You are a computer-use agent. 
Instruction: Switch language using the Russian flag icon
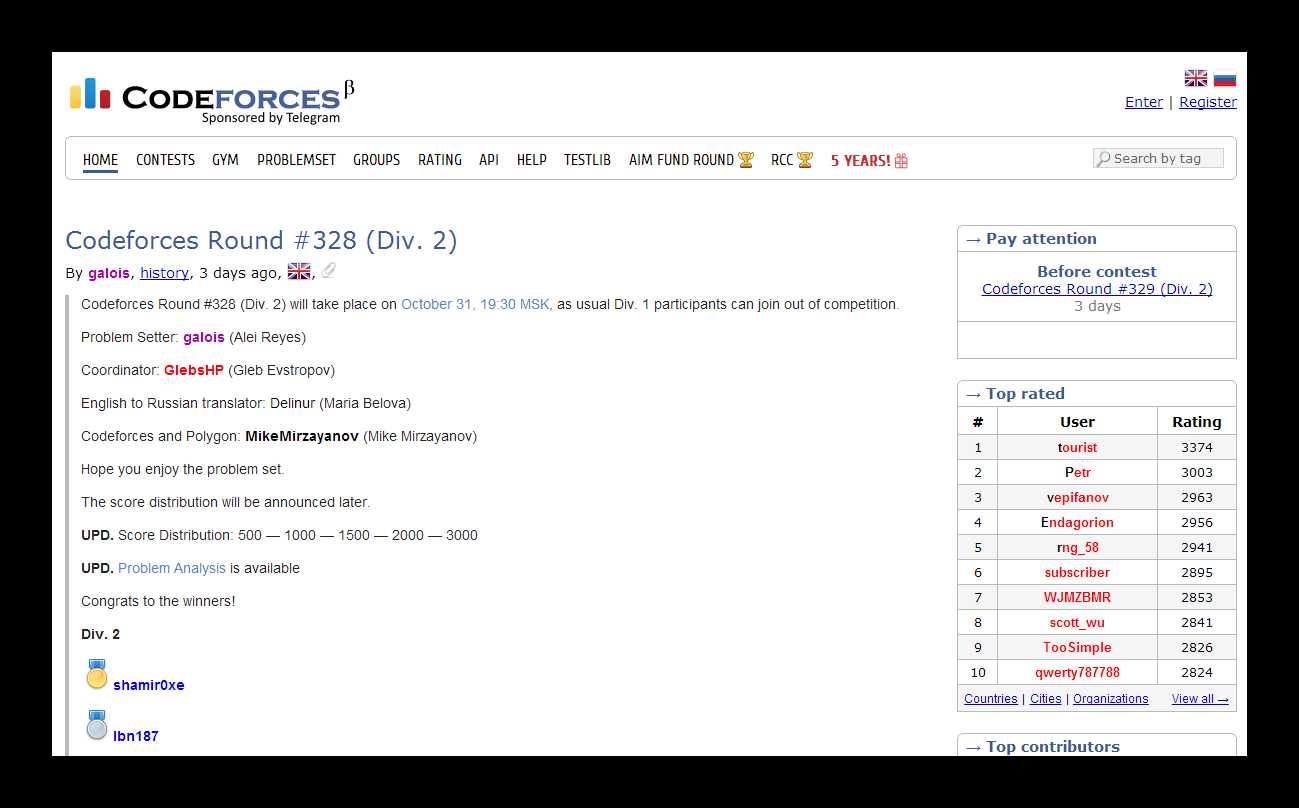tap(1224, 79)
